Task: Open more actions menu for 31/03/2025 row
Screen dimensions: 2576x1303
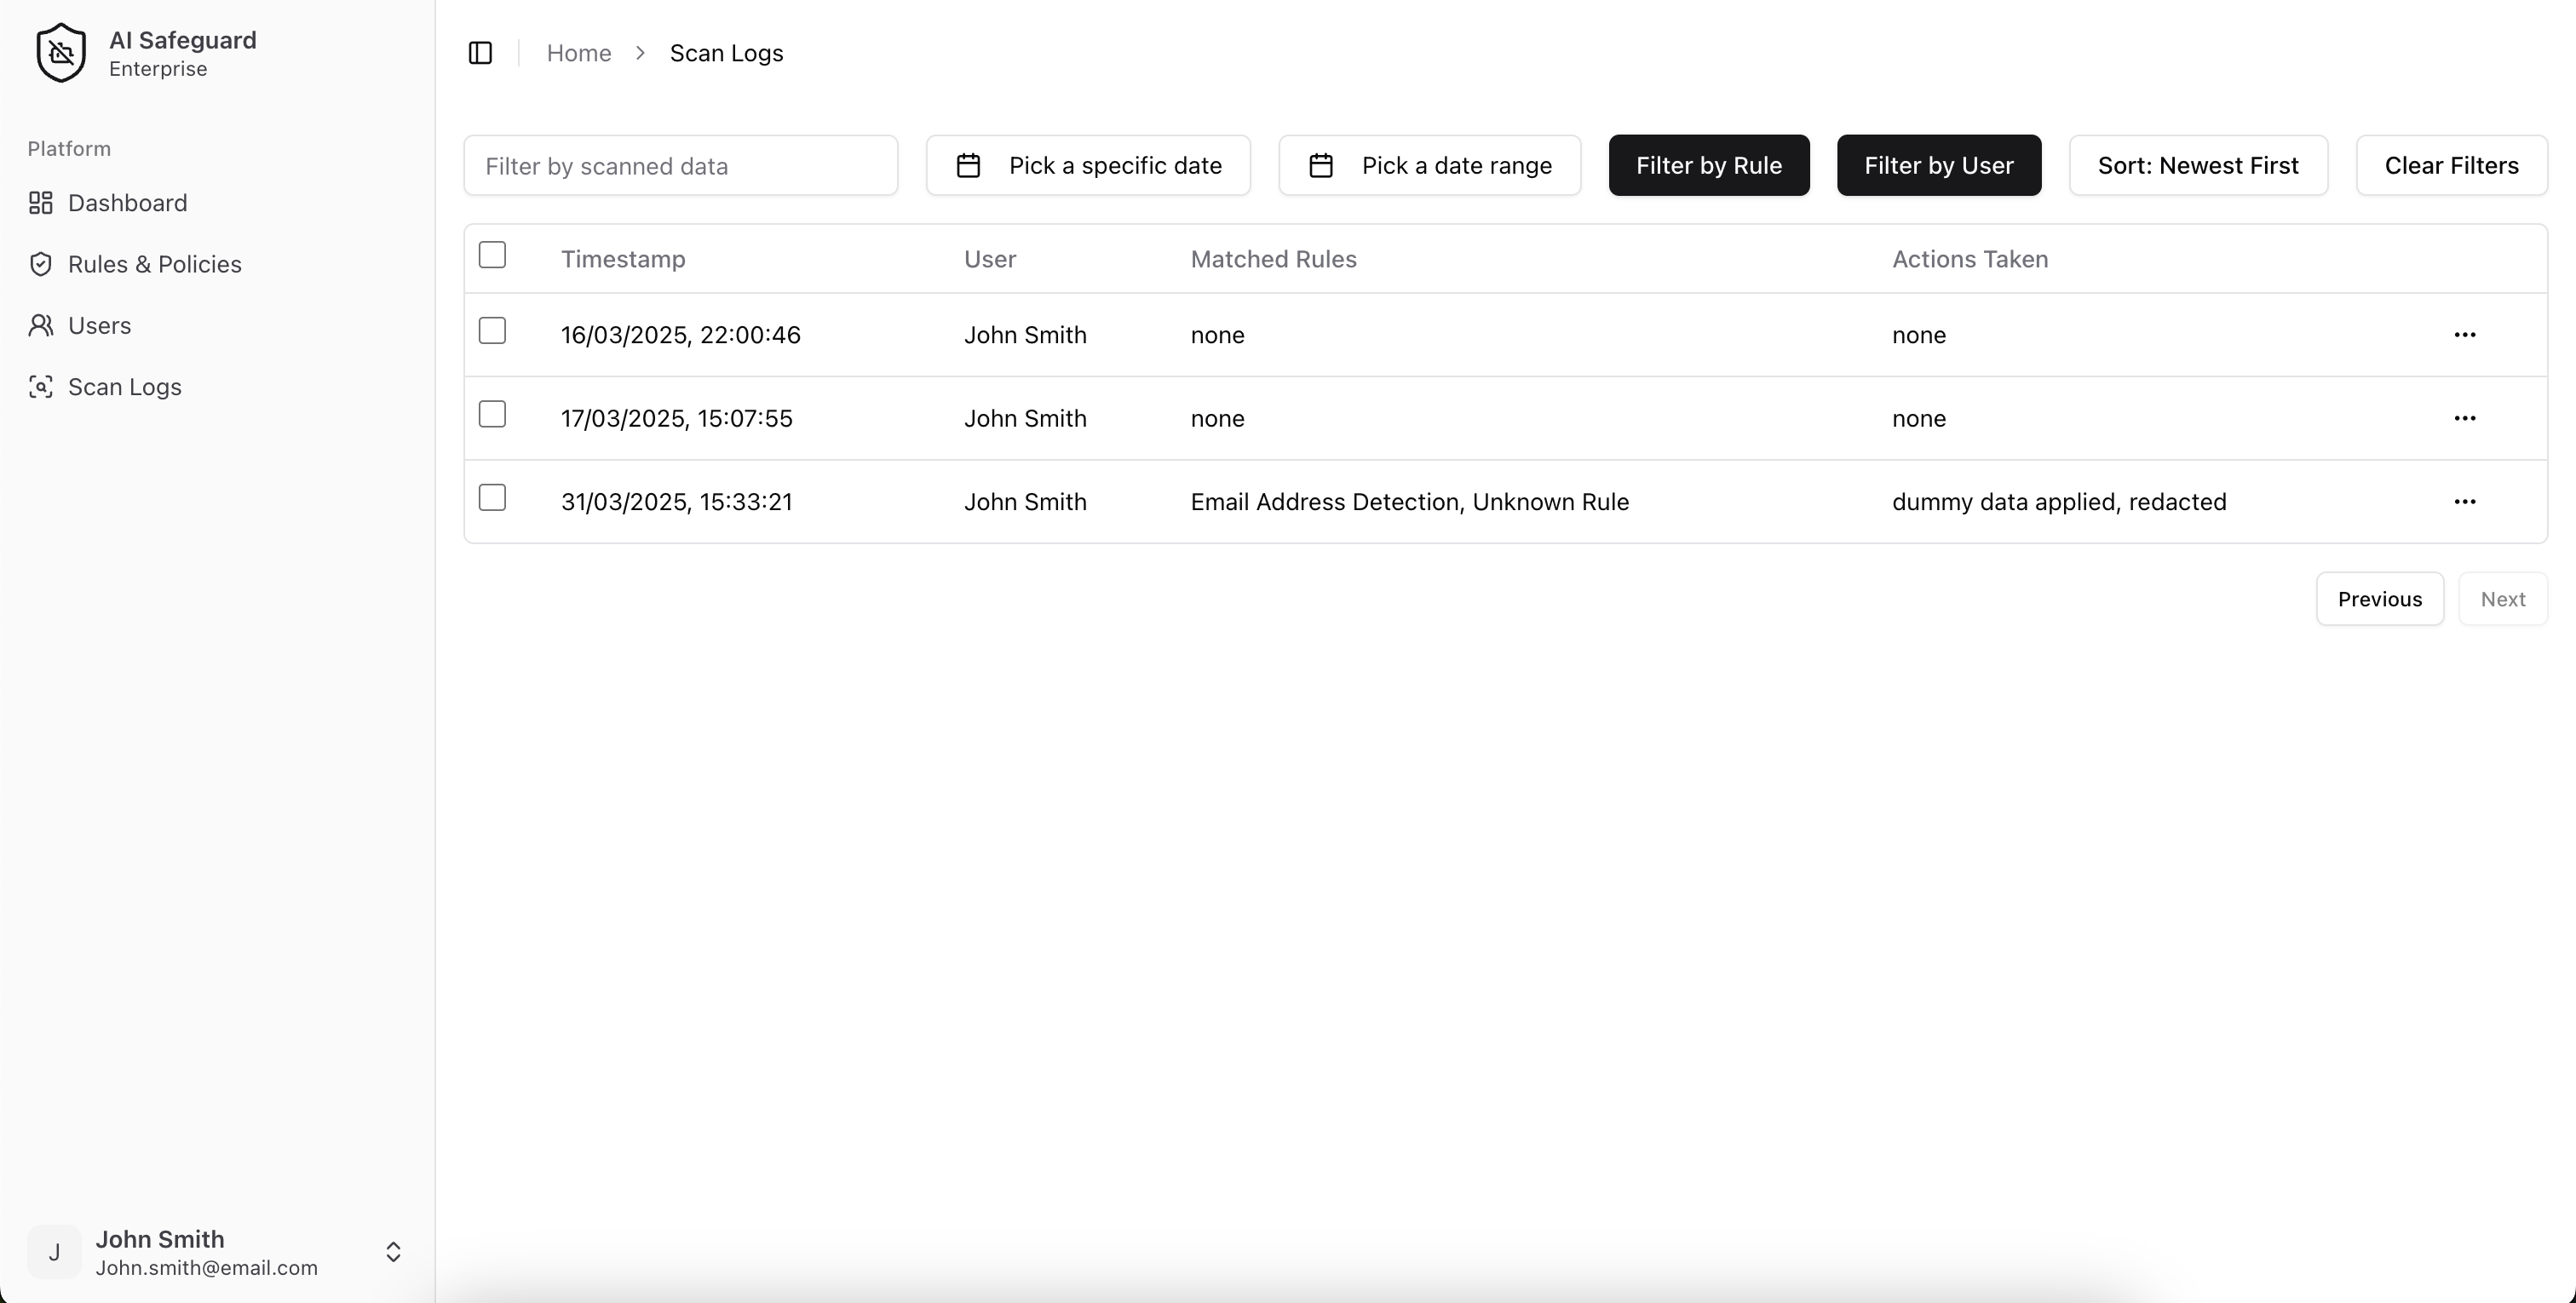Action: point(2464,502)
